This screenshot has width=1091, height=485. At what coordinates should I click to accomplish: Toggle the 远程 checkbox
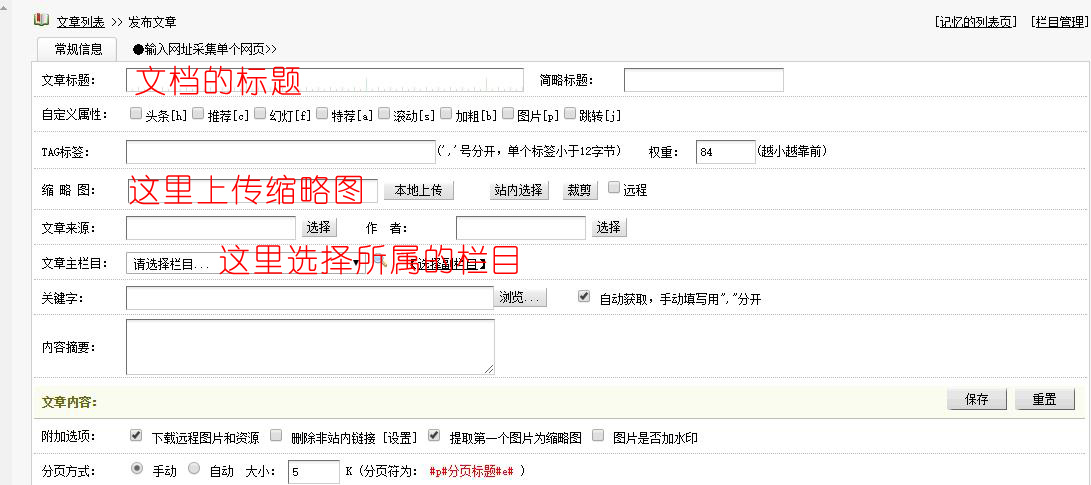(614, 187)
